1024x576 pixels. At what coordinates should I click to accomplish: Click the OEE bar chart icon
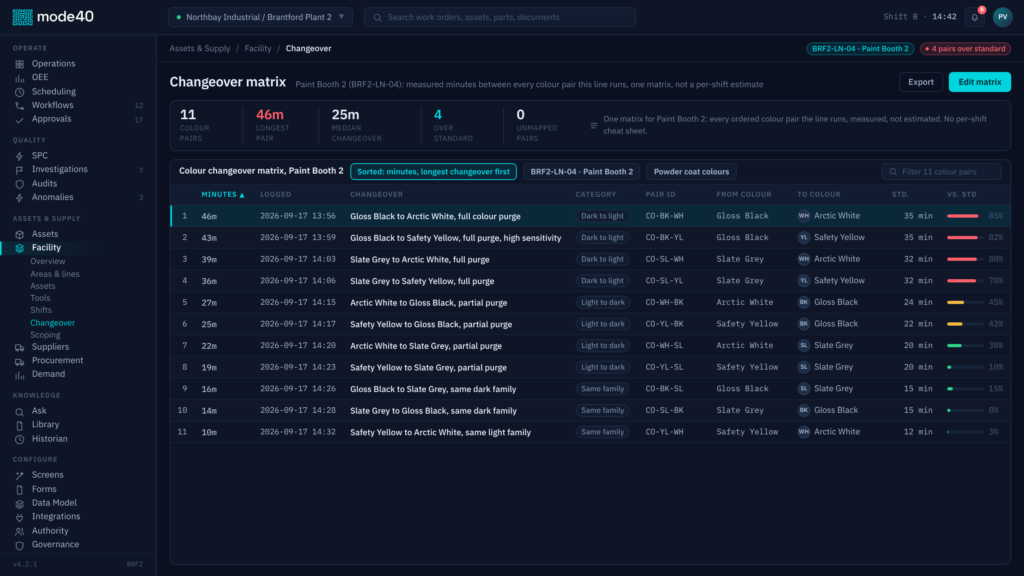[x=20, y=78]
